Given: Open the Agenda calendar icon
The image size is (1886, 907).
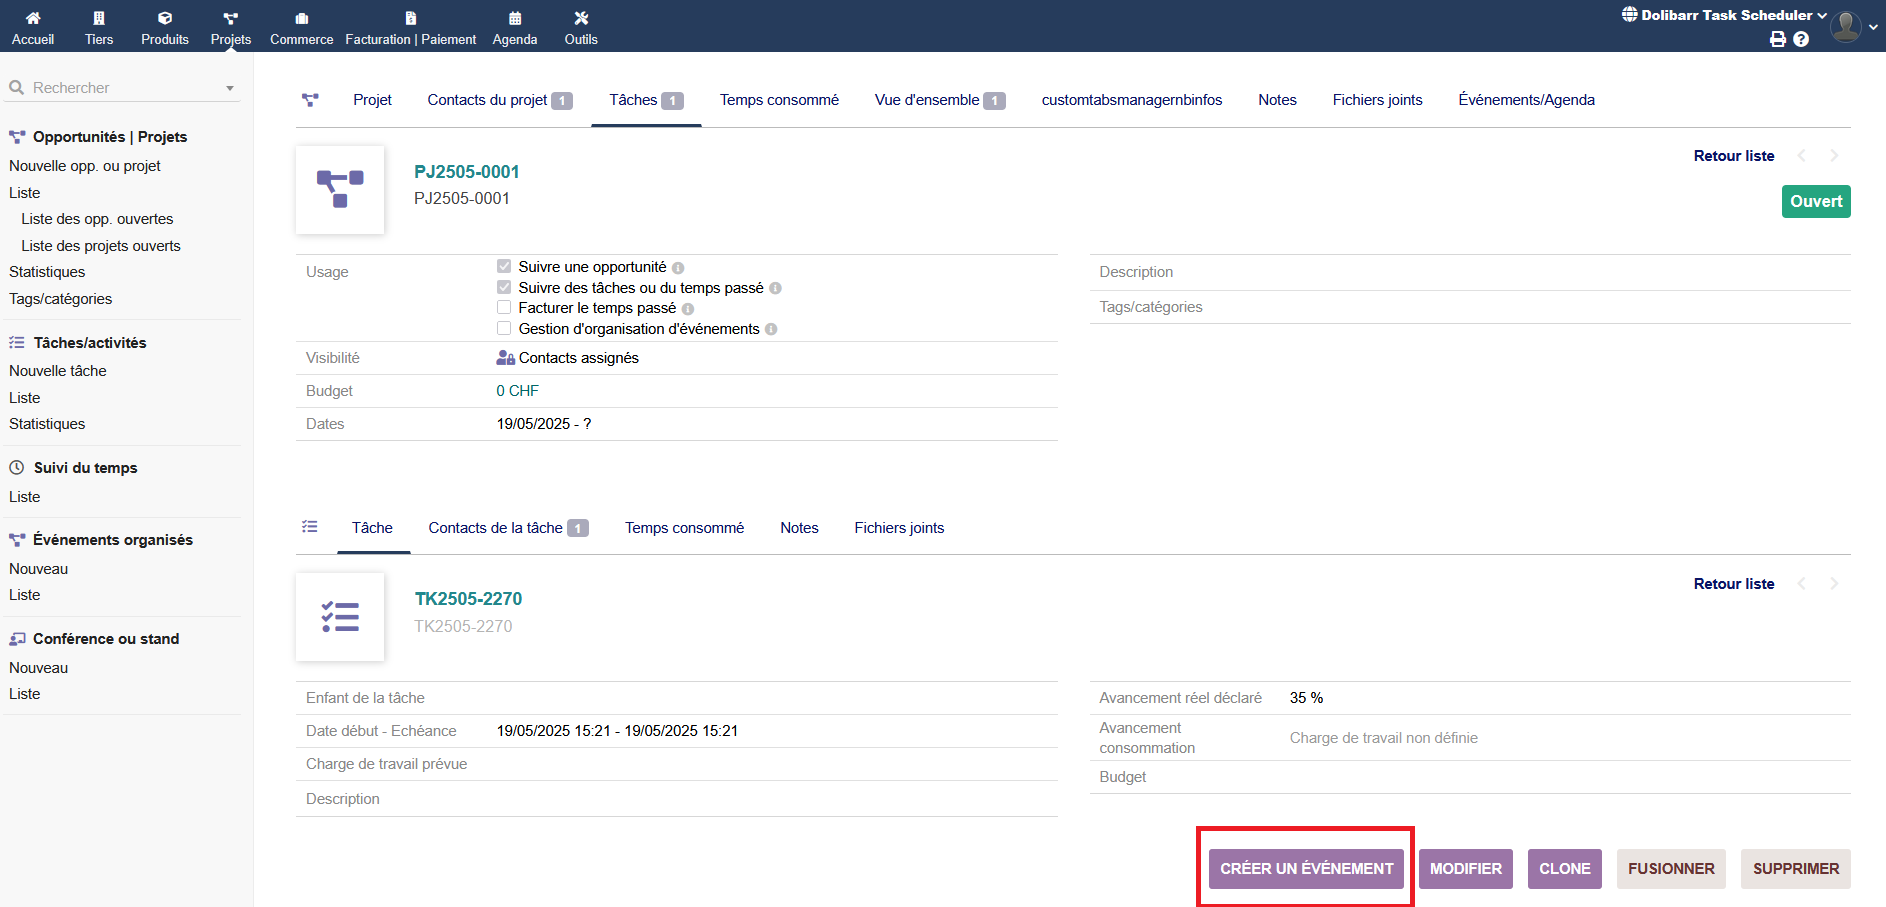Looking at the screenshot, I should (x=515, y=18).
